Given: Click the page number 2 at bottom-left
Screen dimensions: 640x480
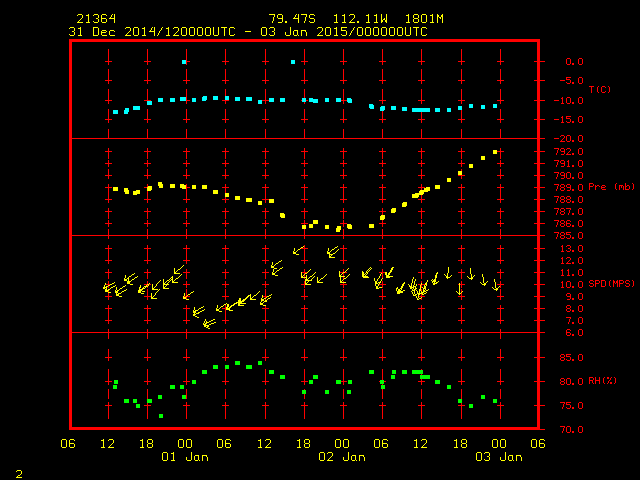Looking at the screenshot, I should (19, 474).
